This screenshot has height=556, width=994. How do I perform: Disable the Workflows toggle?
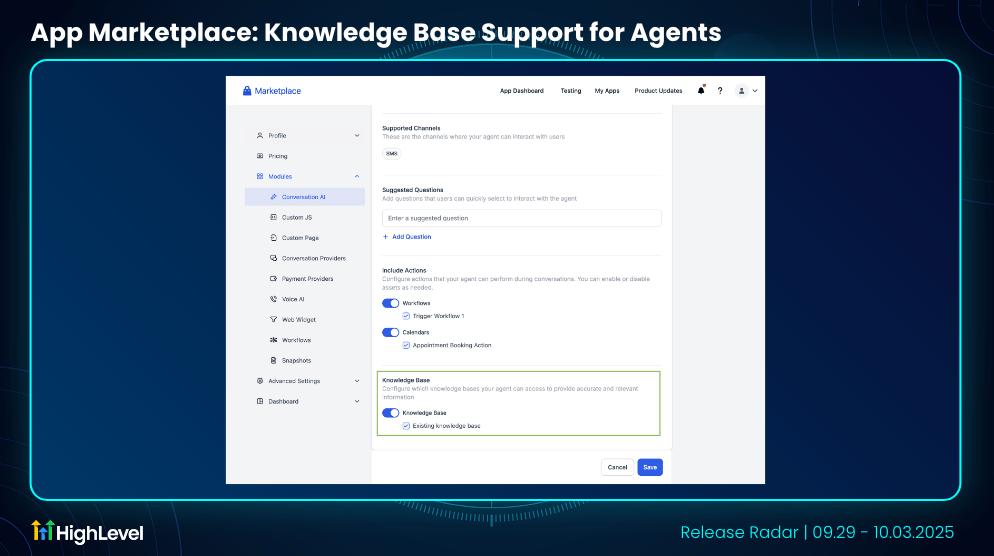[x=390, y=303]
